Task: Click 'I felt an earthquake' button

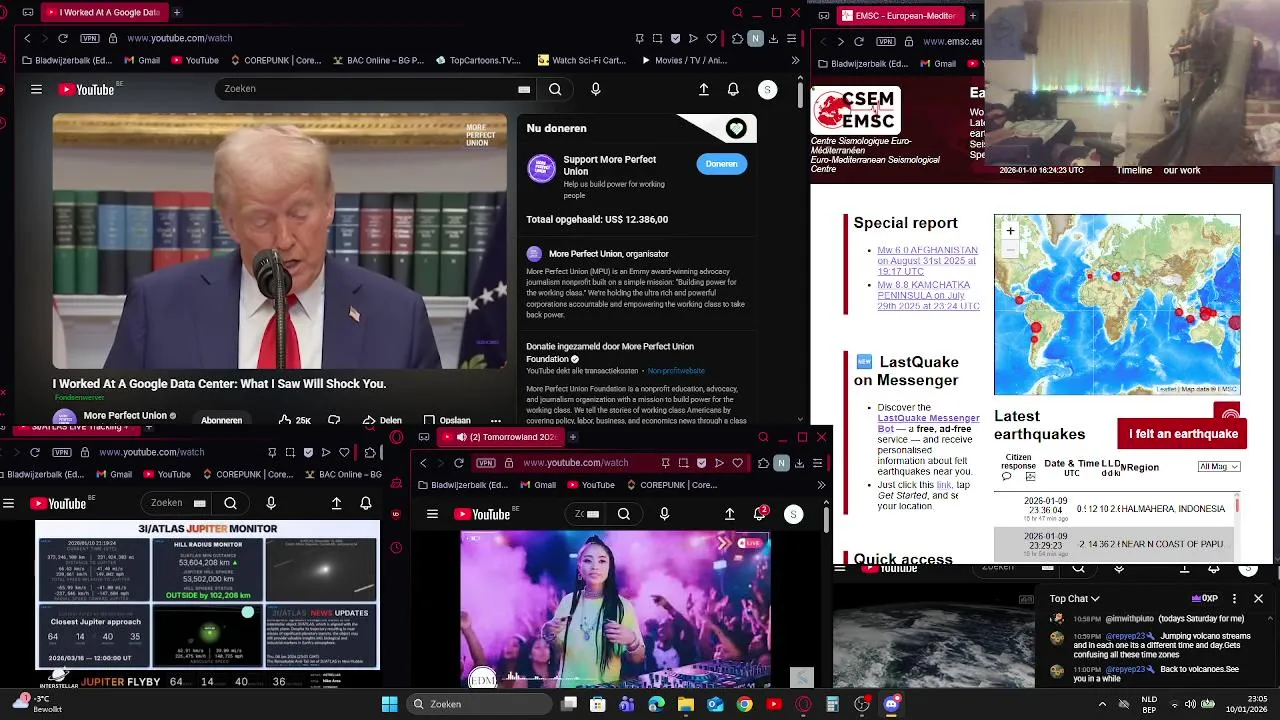Action: click(1183, 434)
